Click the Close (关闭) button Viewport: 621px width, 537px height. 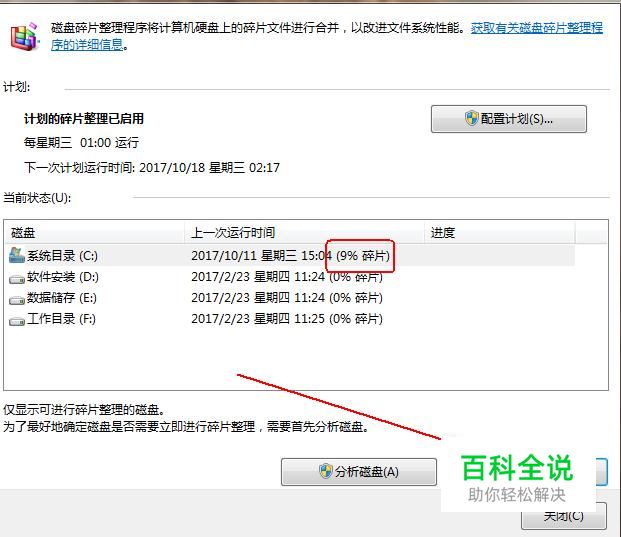click(564, 516)
